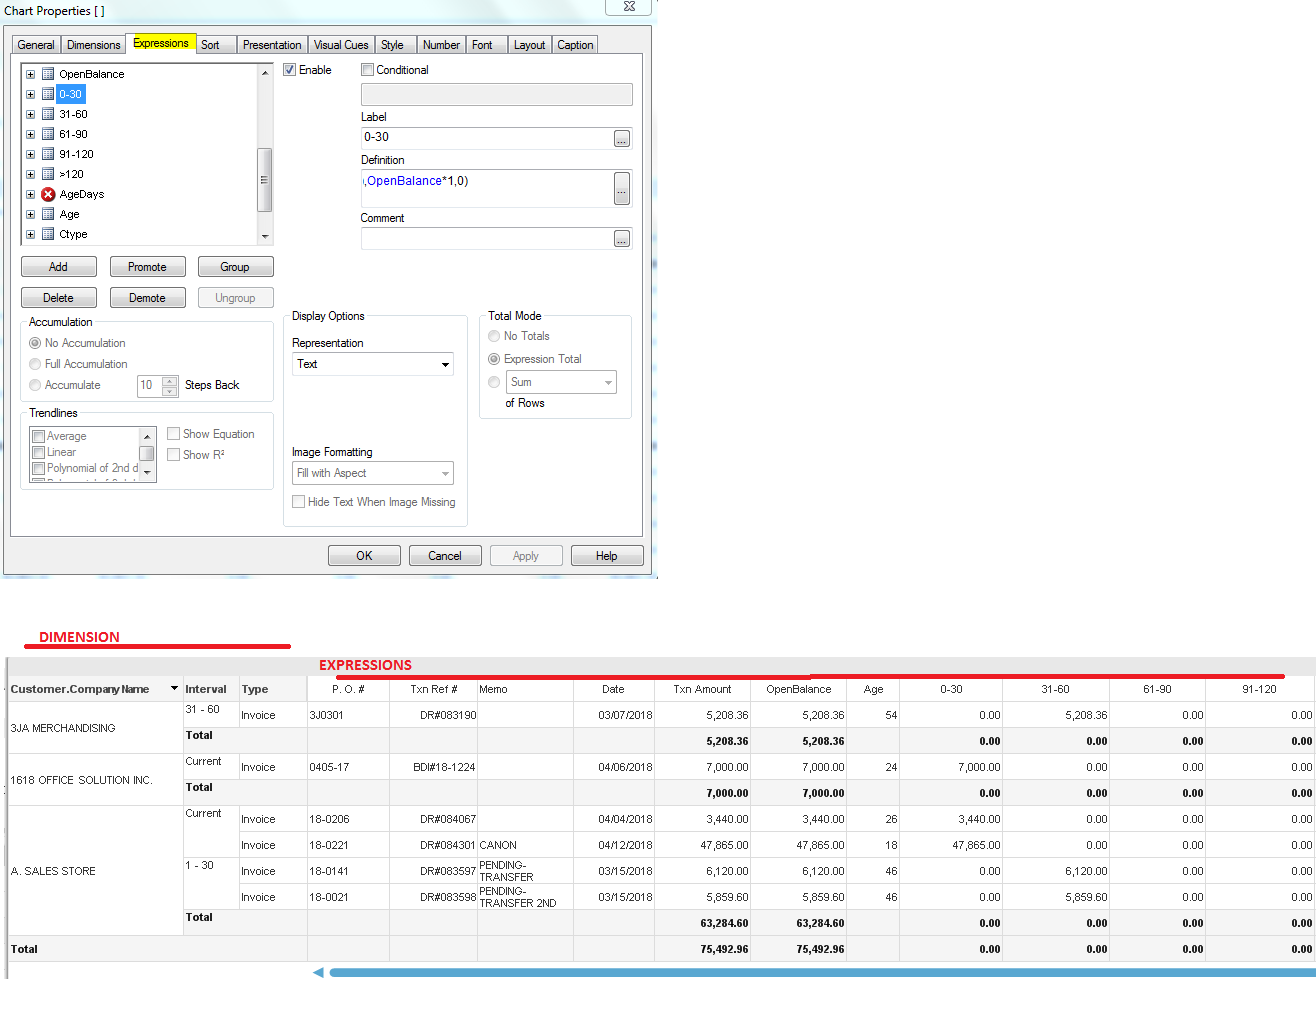
Task: Open the Definition expression editor ellipsis
Action: tap(622, 188)
